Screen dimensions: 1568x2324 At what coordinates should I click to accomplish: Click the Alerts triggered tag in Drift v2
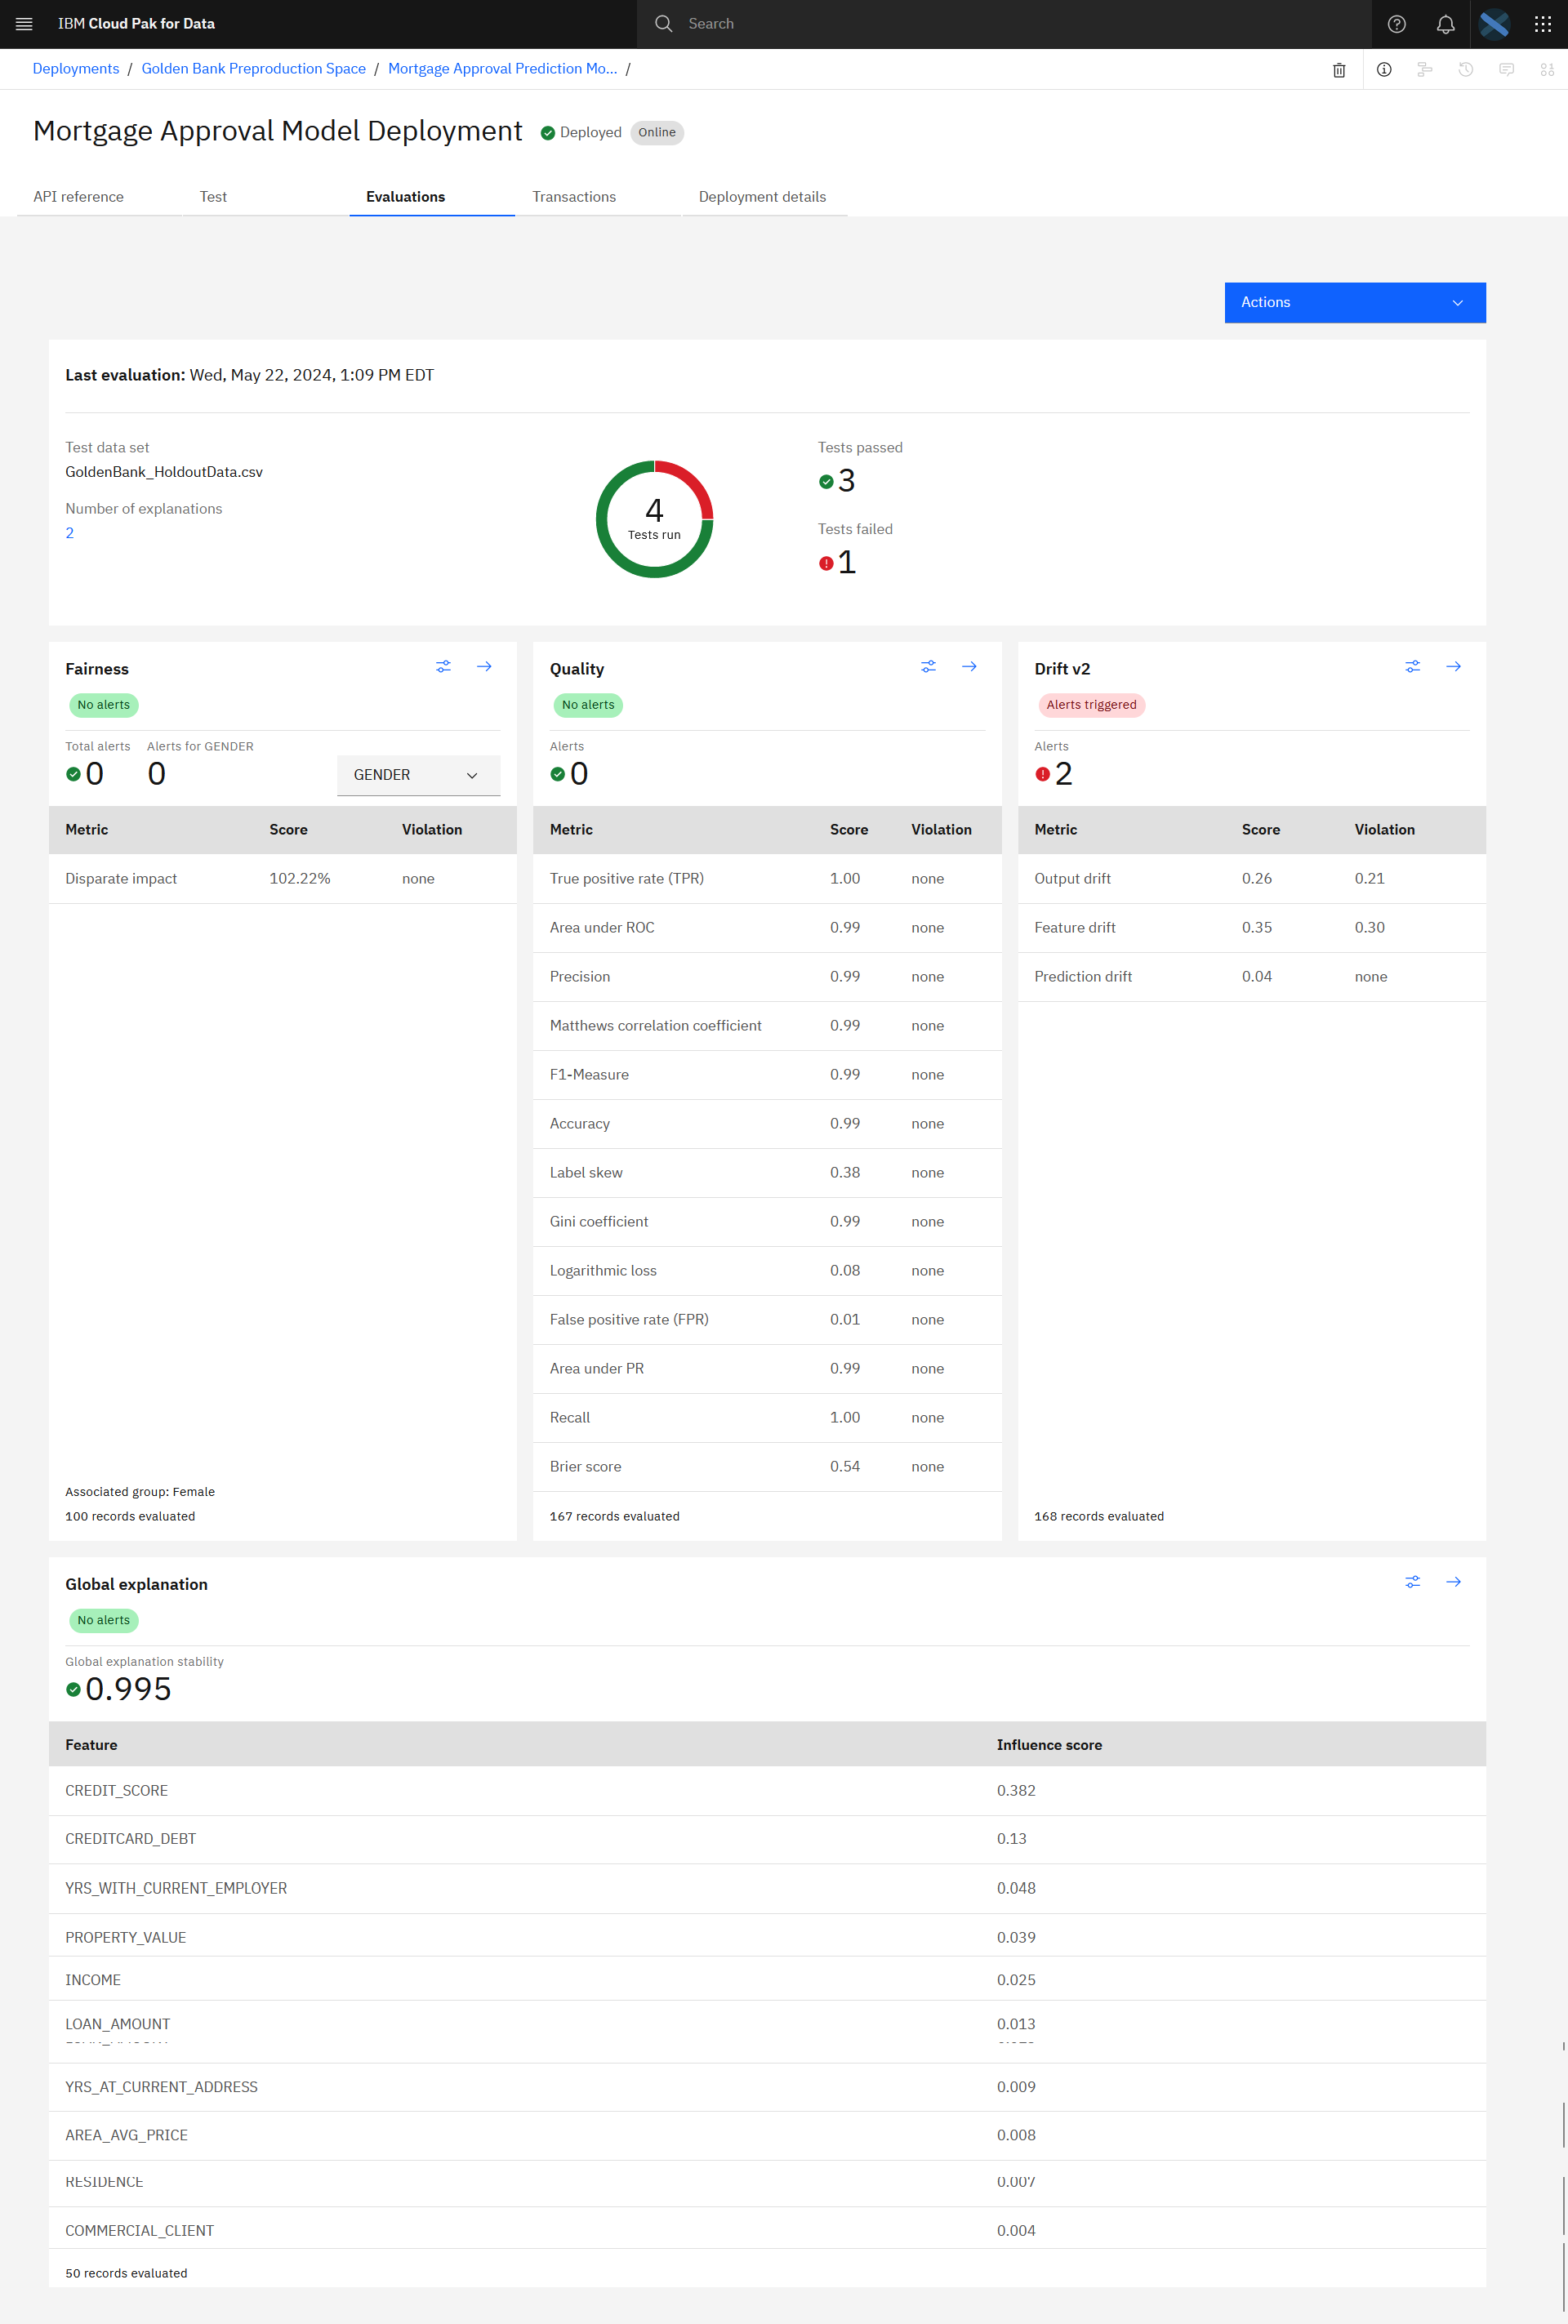coord(1091,705)
